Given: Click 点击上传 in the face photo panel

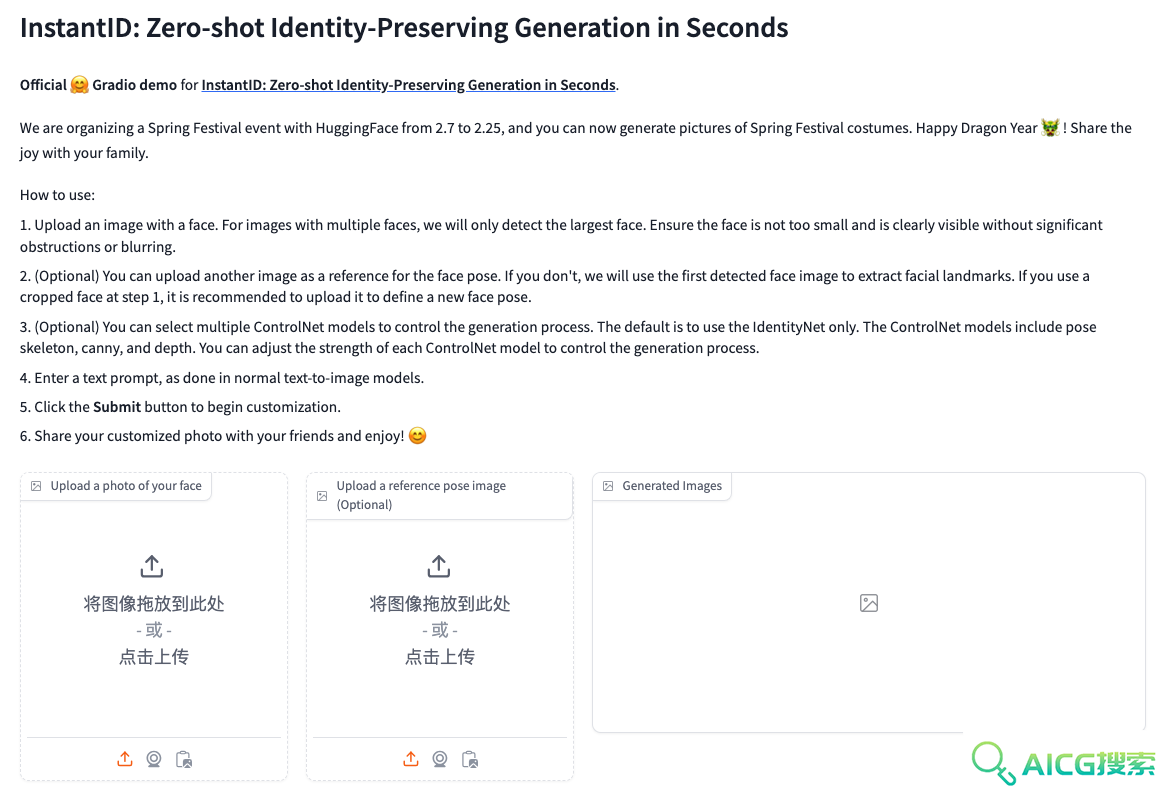Looking at the screenshot, I should click(x=154, y=656).
